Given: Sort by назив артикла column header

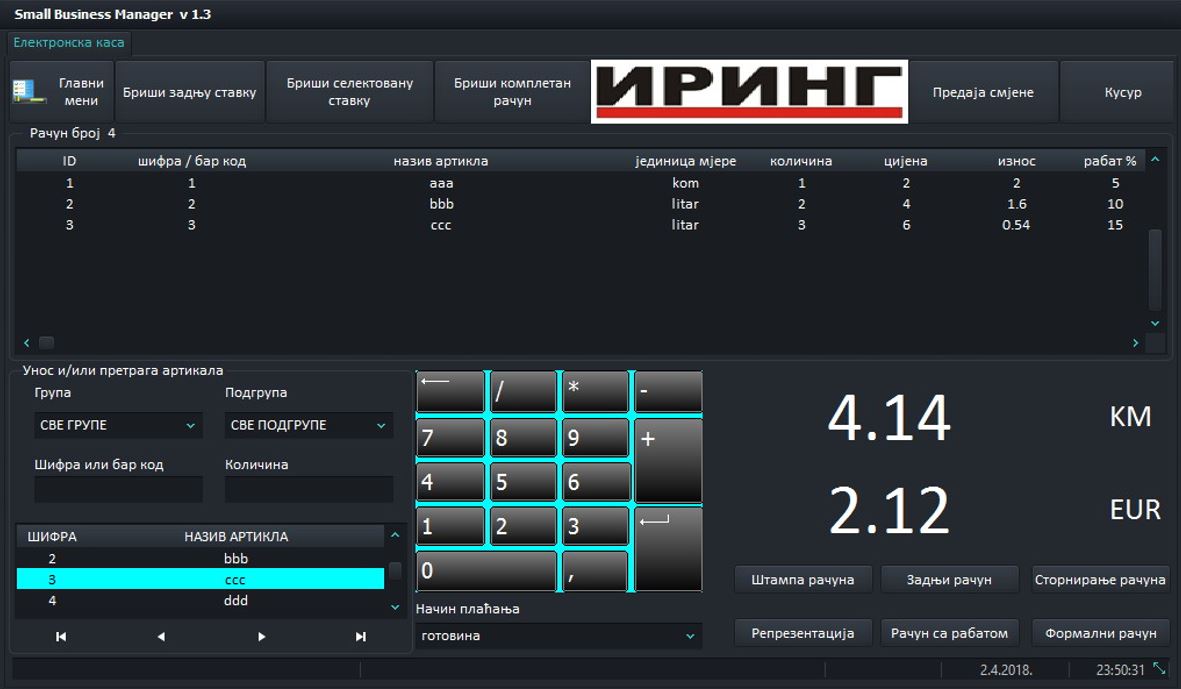Looking at the screenshot, I should click(441, 161).
